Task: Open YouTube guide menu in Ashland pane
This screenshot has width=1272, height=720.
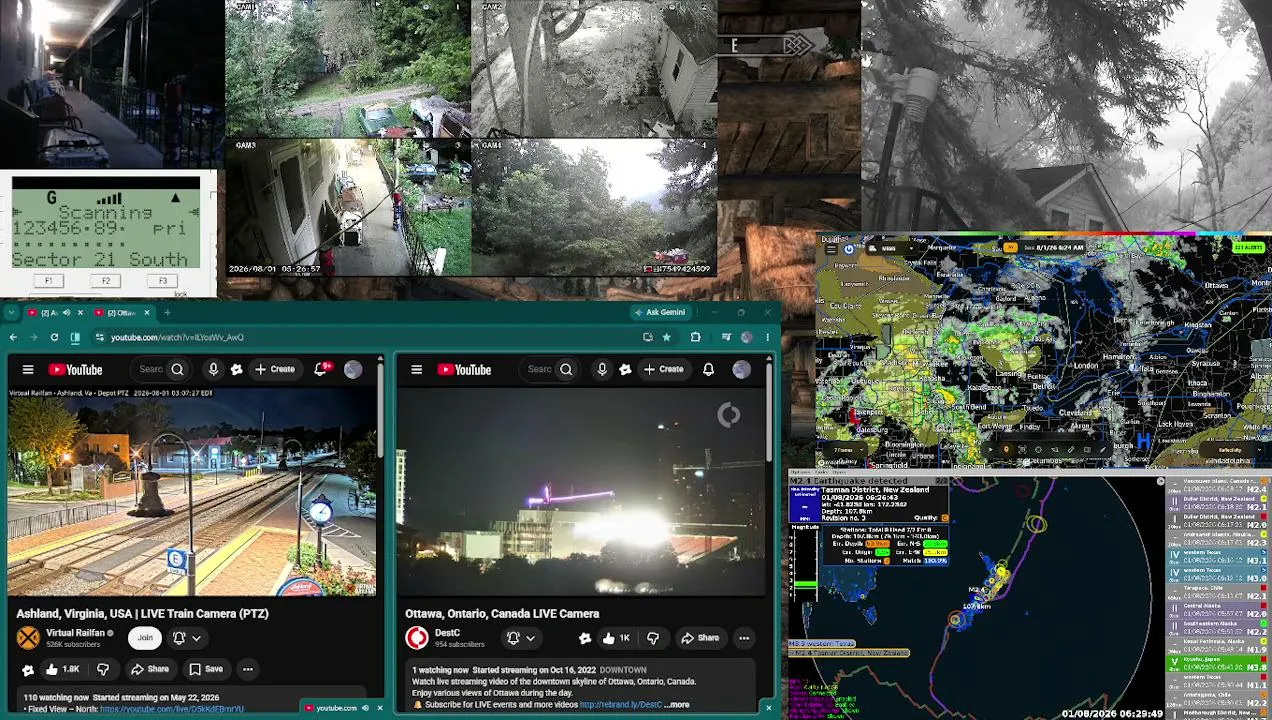Action: coord(28,370)
